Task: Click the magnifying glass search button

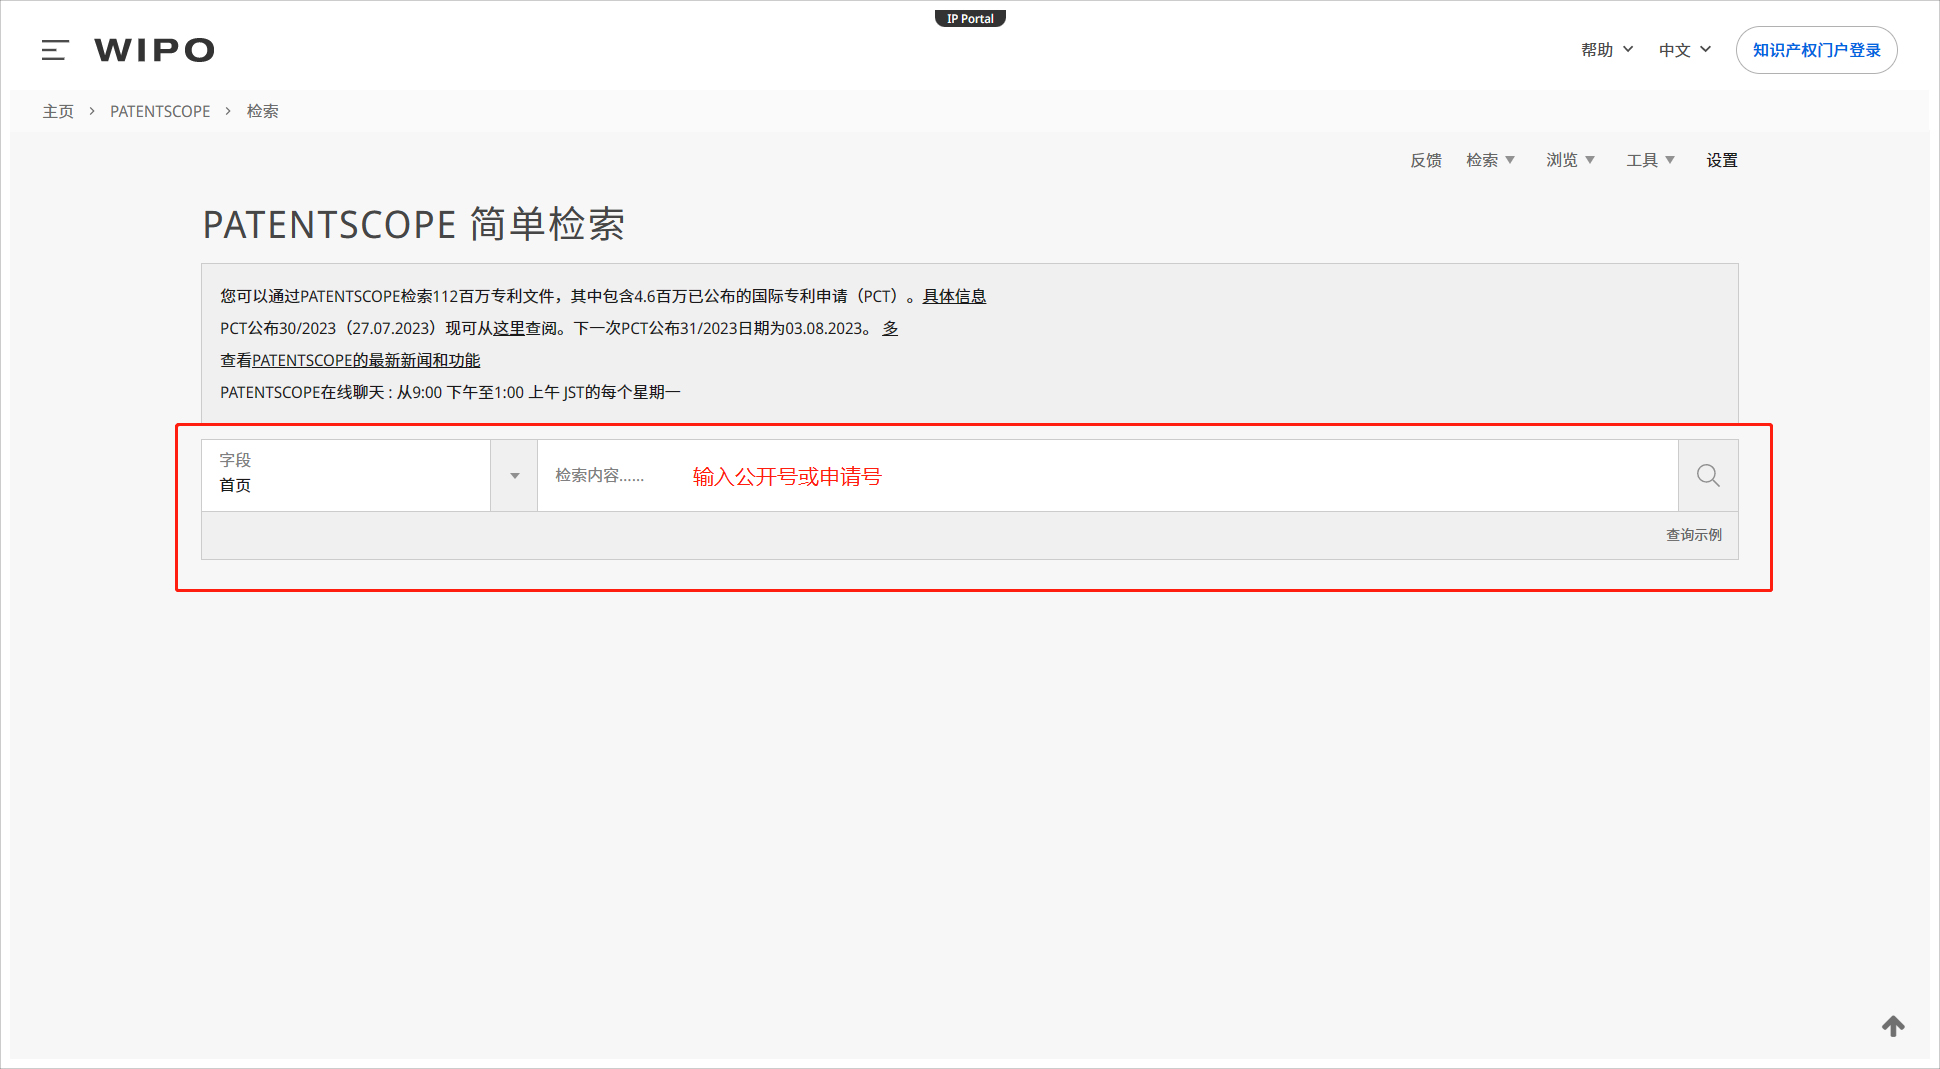Action: click(1708, 476)
